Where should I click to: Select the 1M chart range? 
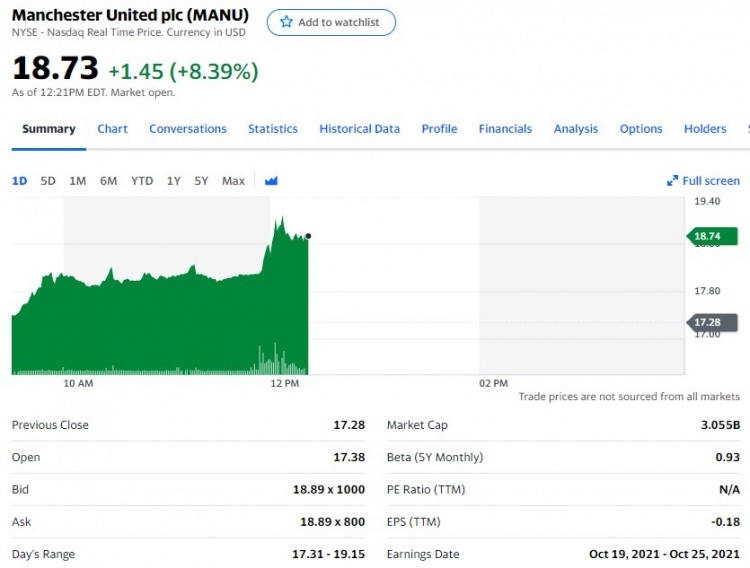[77, 181]
